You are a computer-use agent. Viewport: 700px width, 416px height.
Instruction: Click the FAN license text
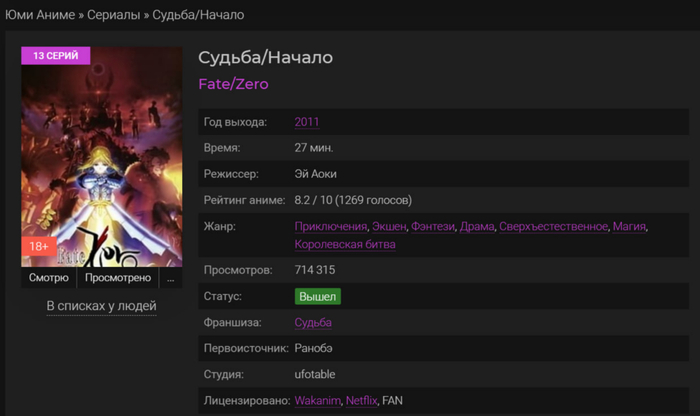click(x=392, y=400)
